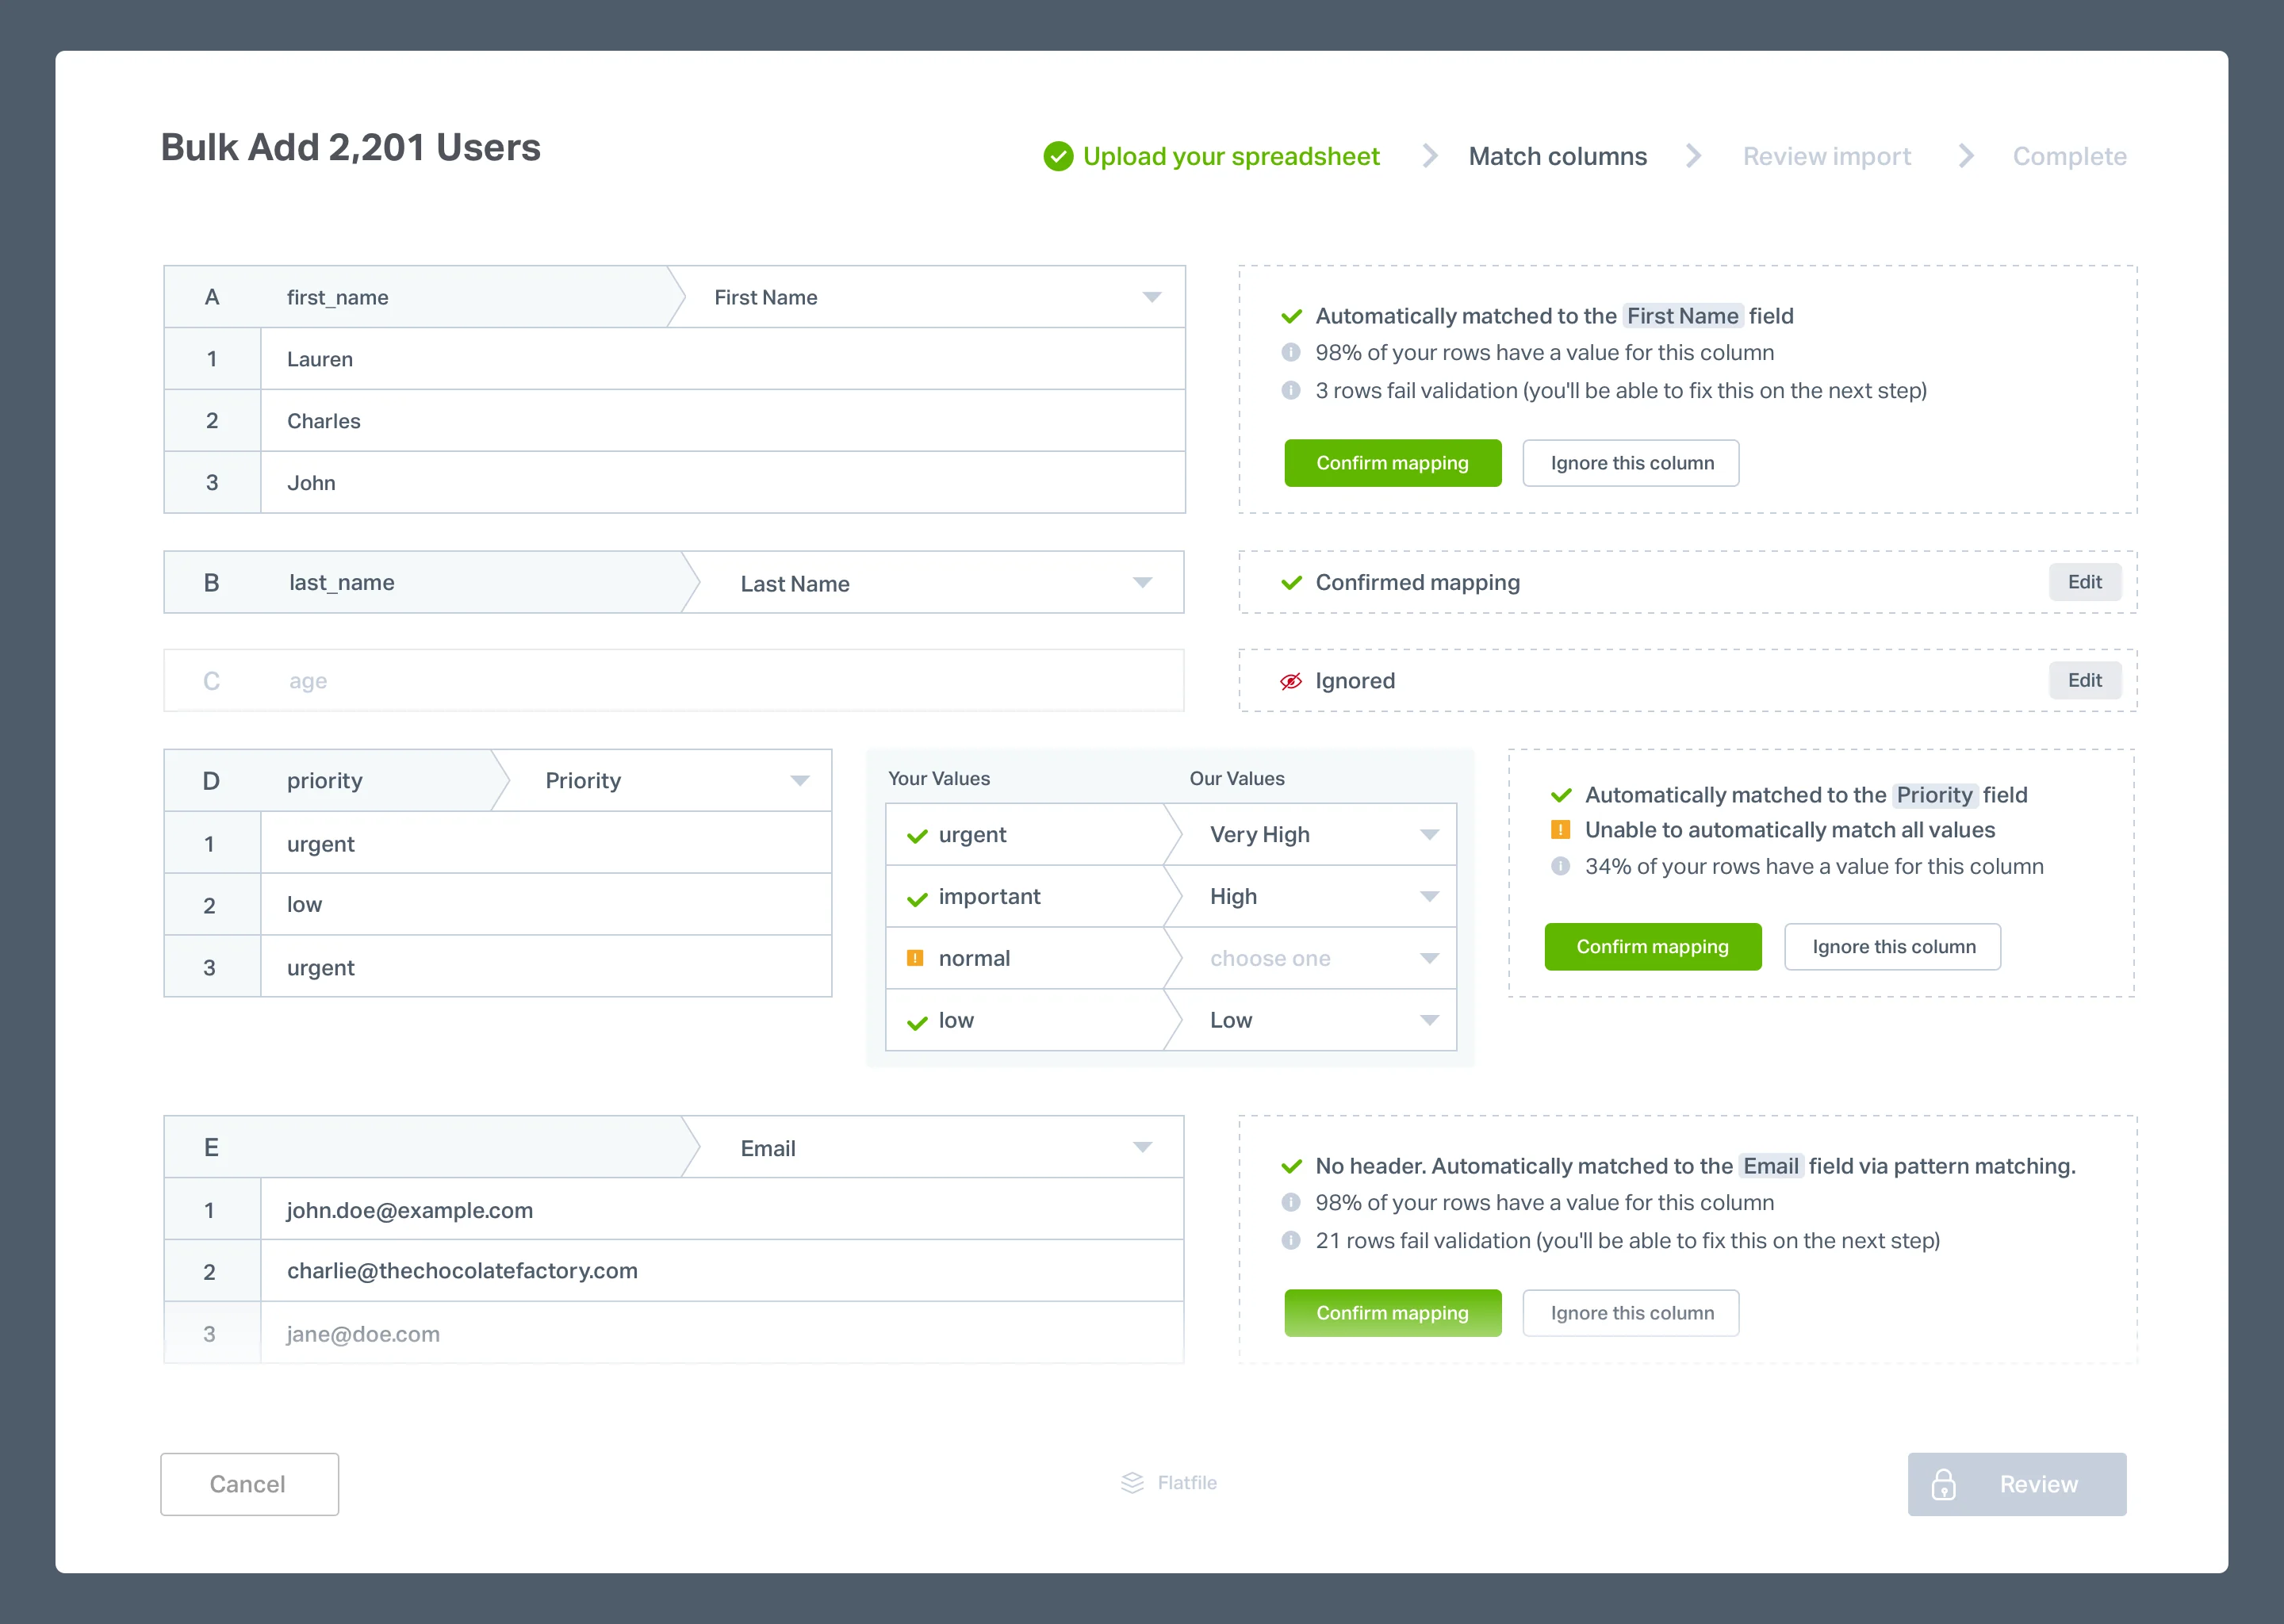Click the orange warning icon beside "normal"
The image size is (2284, 1624).
click(x=915, y=958)
